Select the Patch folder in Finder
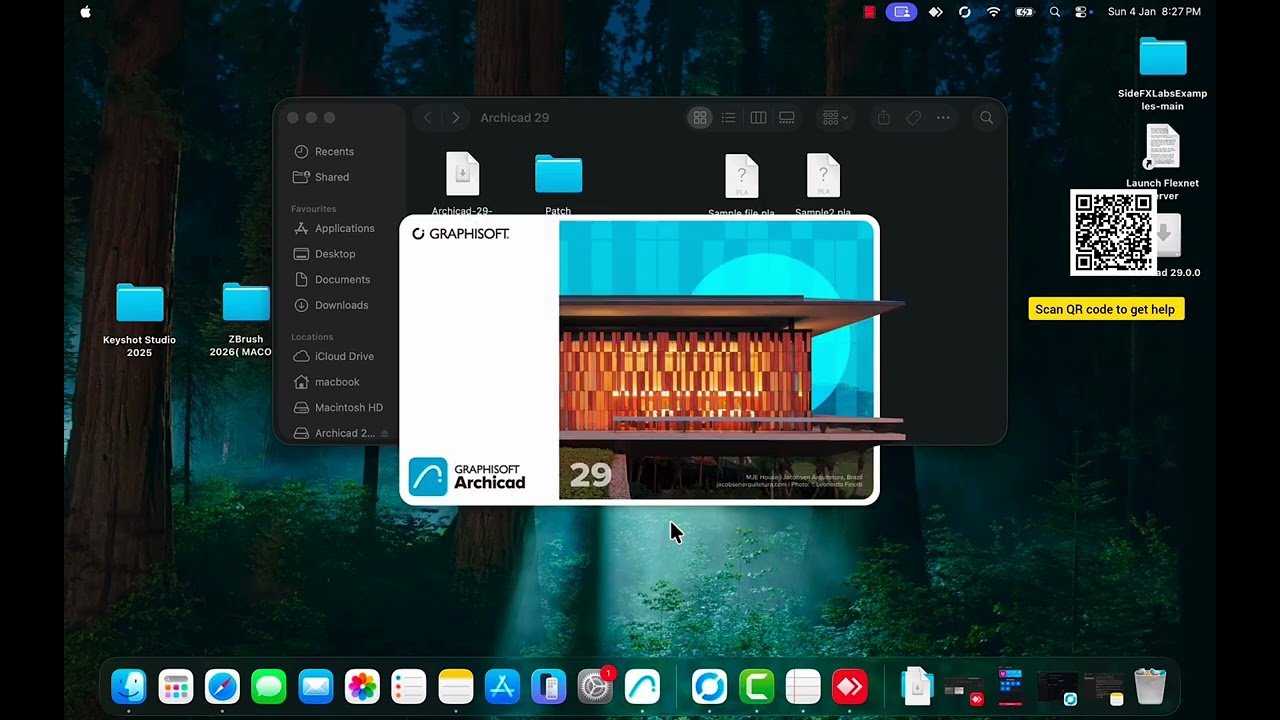 pos(558,174)
